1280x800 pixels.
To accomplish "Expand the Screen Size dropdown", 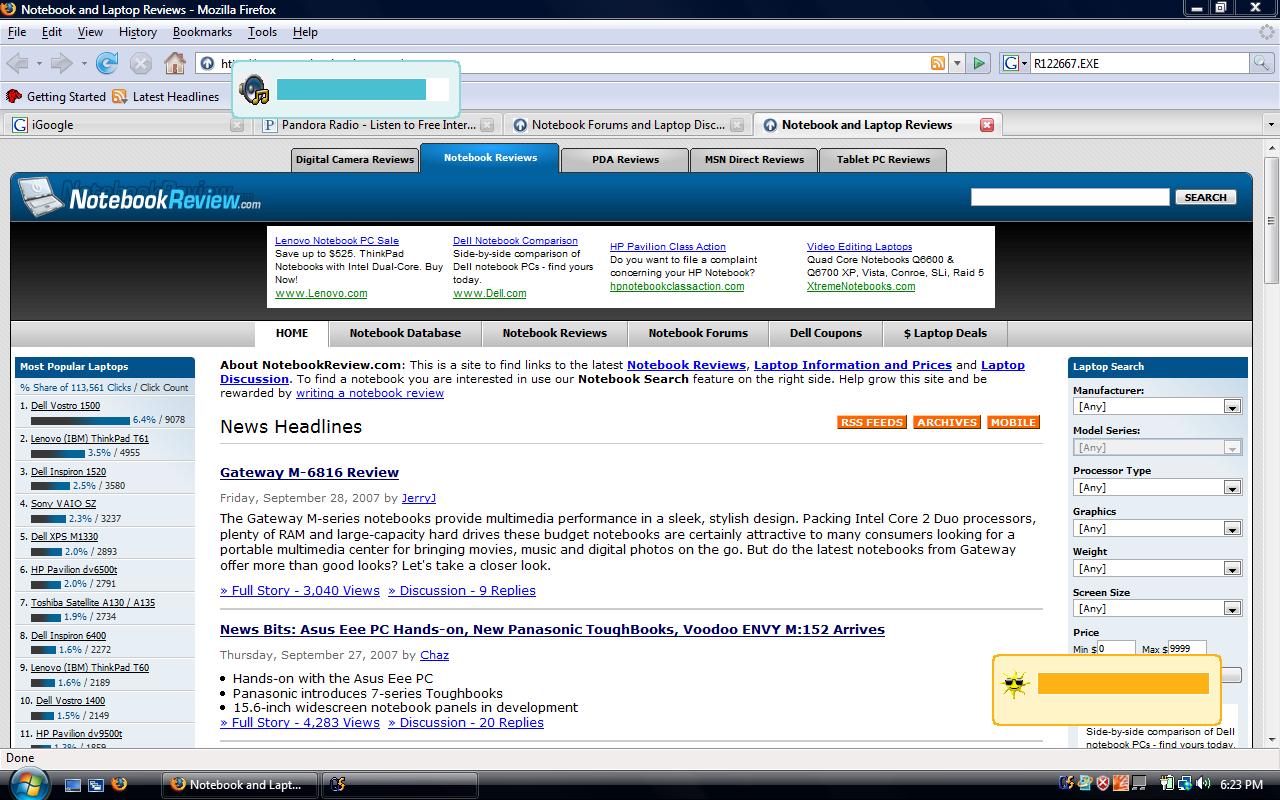I will [1232, 608].
